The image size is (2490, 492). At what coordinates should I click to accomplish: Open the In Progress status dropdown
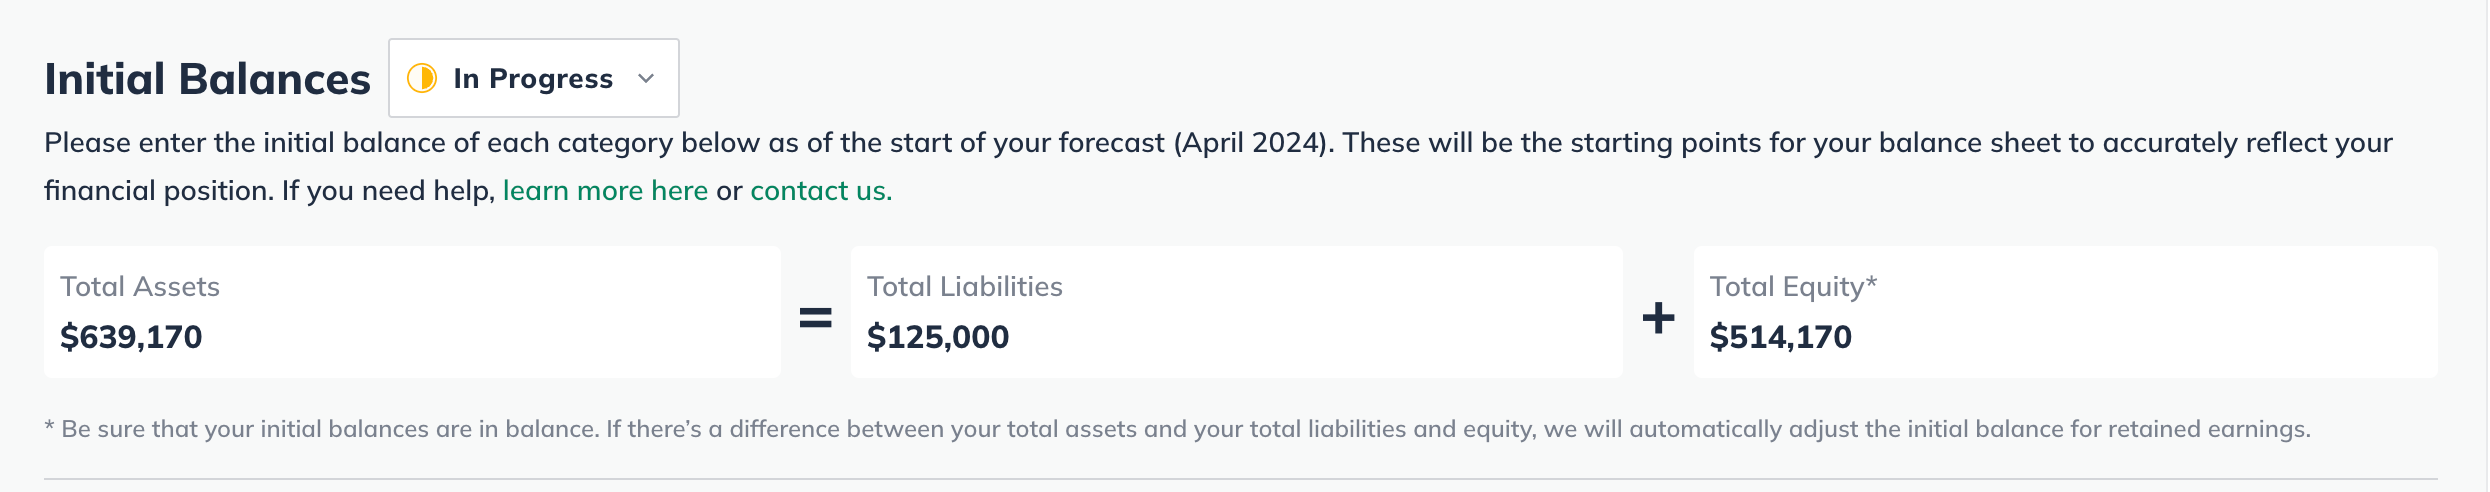[533, 78]
